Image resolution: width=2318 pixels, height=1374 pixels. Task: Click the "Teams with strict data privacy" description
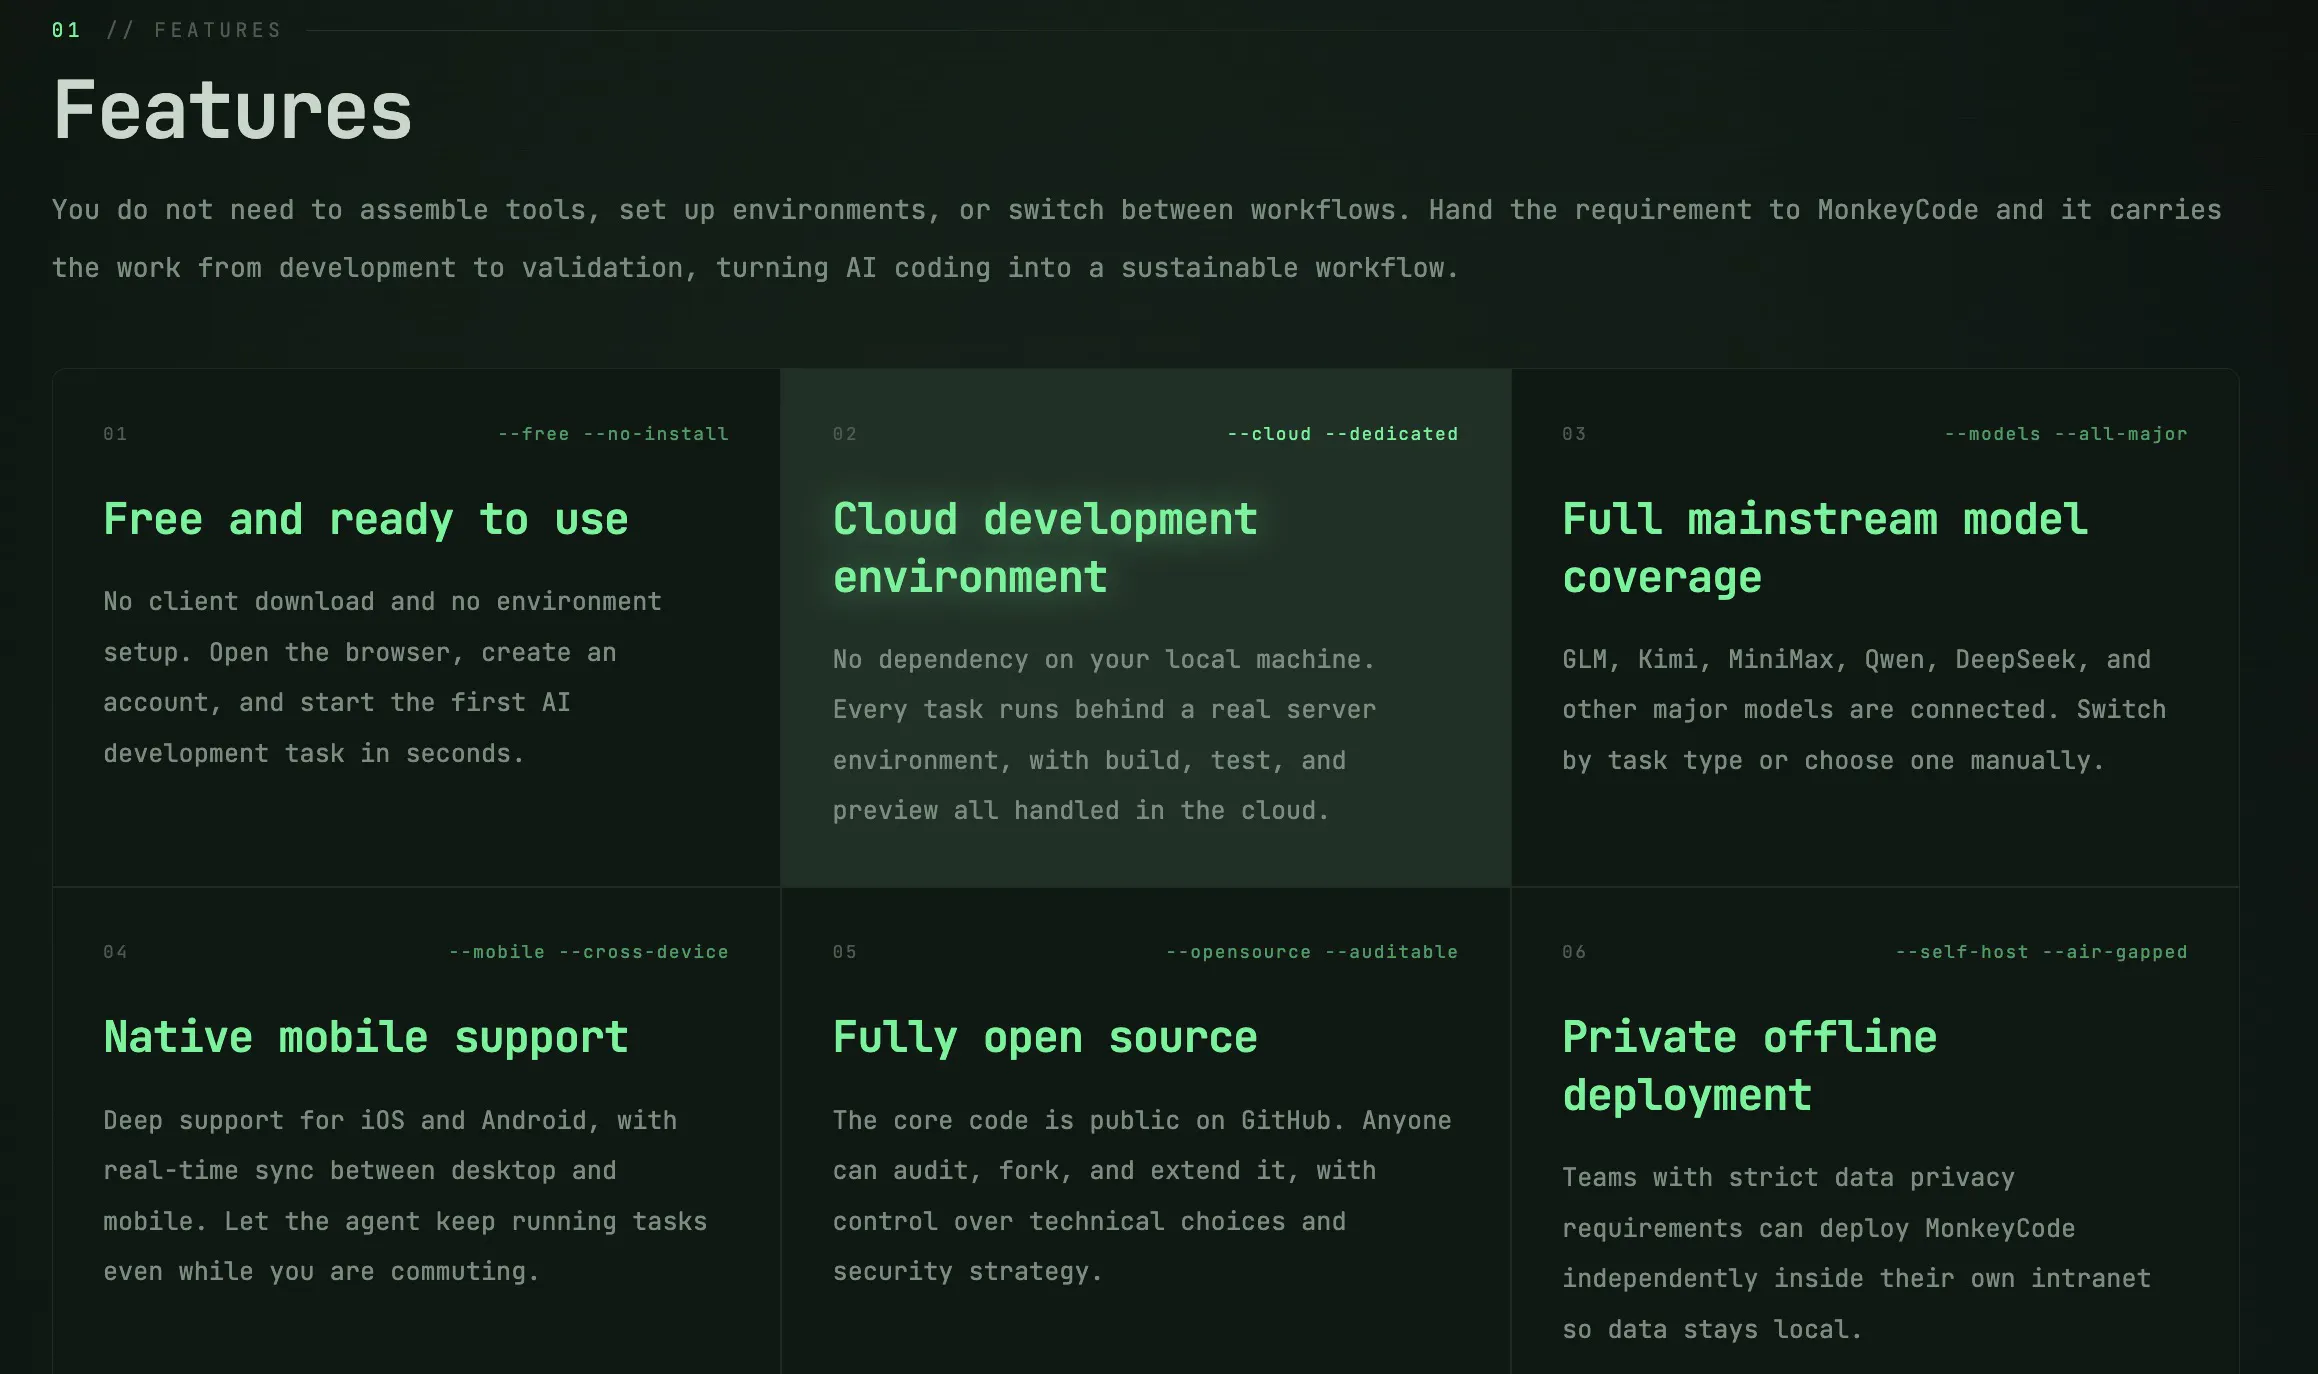pos(1856,1254)
